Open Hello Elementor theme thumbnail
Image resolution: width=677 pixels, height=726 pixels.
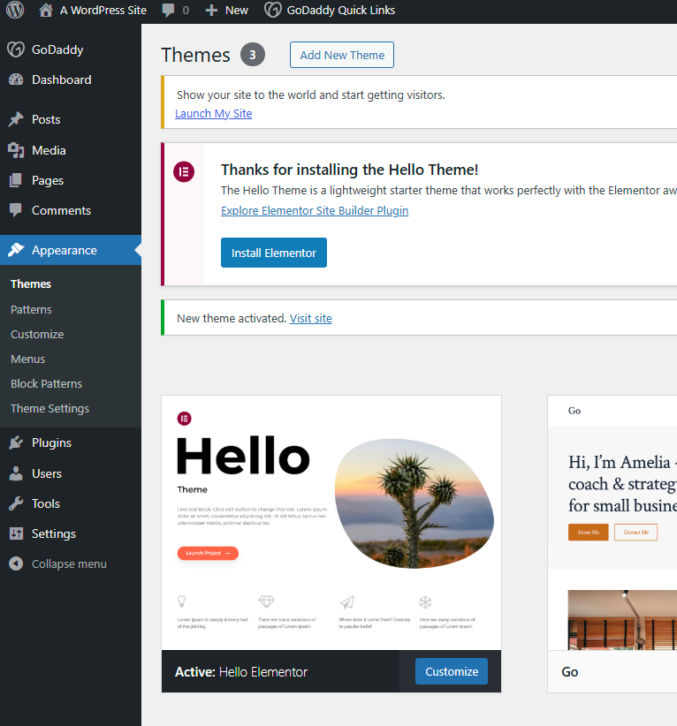pyautogui.click(x=331, y=522)
